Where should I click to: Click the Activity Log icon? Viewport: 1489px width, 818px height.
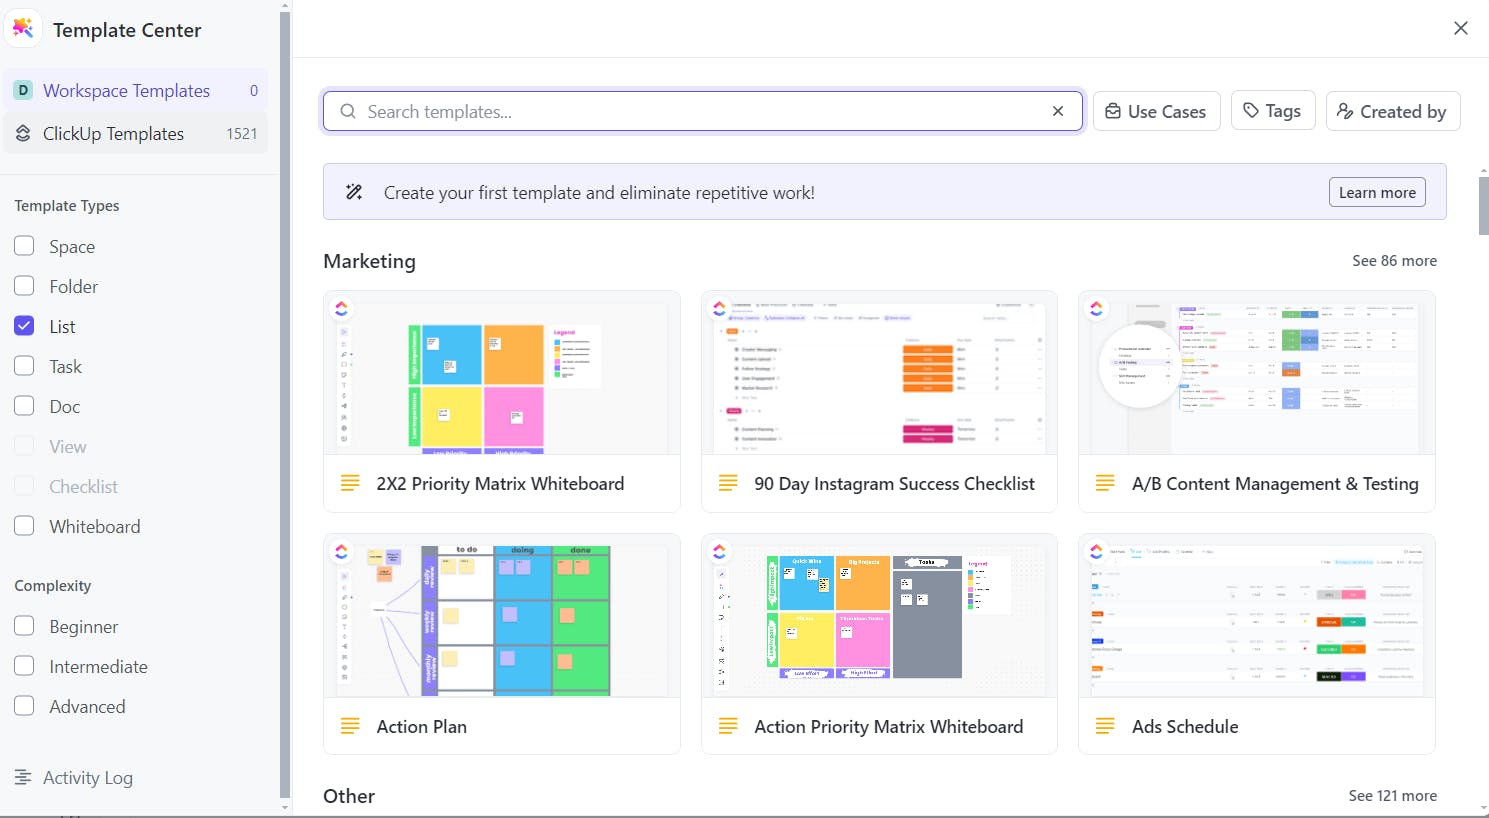23,777
